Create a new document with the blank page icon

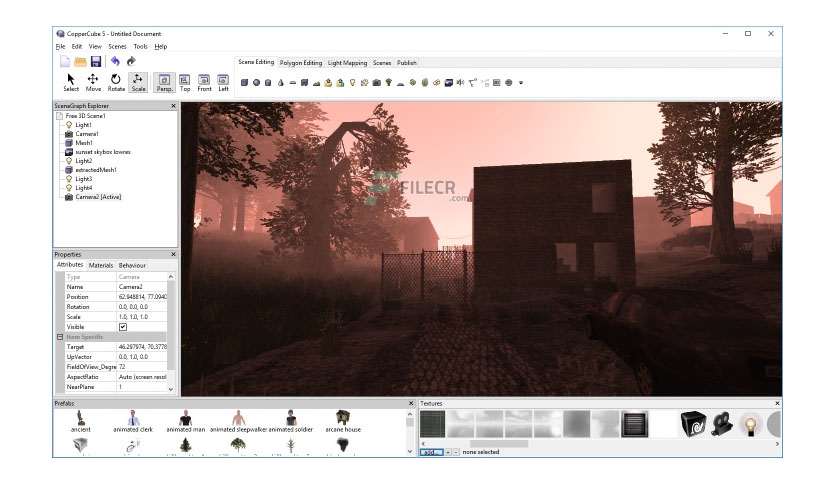click(x=65, y=62)
